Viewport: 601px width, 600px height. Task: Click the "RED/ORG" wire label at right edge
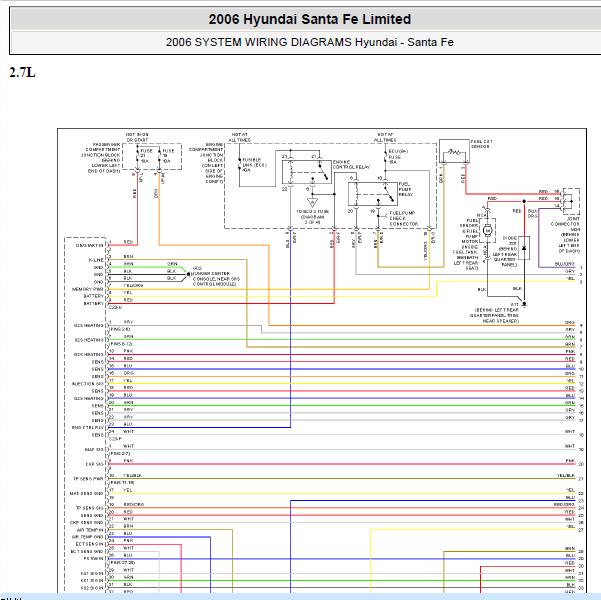click(x=564, y=505)
